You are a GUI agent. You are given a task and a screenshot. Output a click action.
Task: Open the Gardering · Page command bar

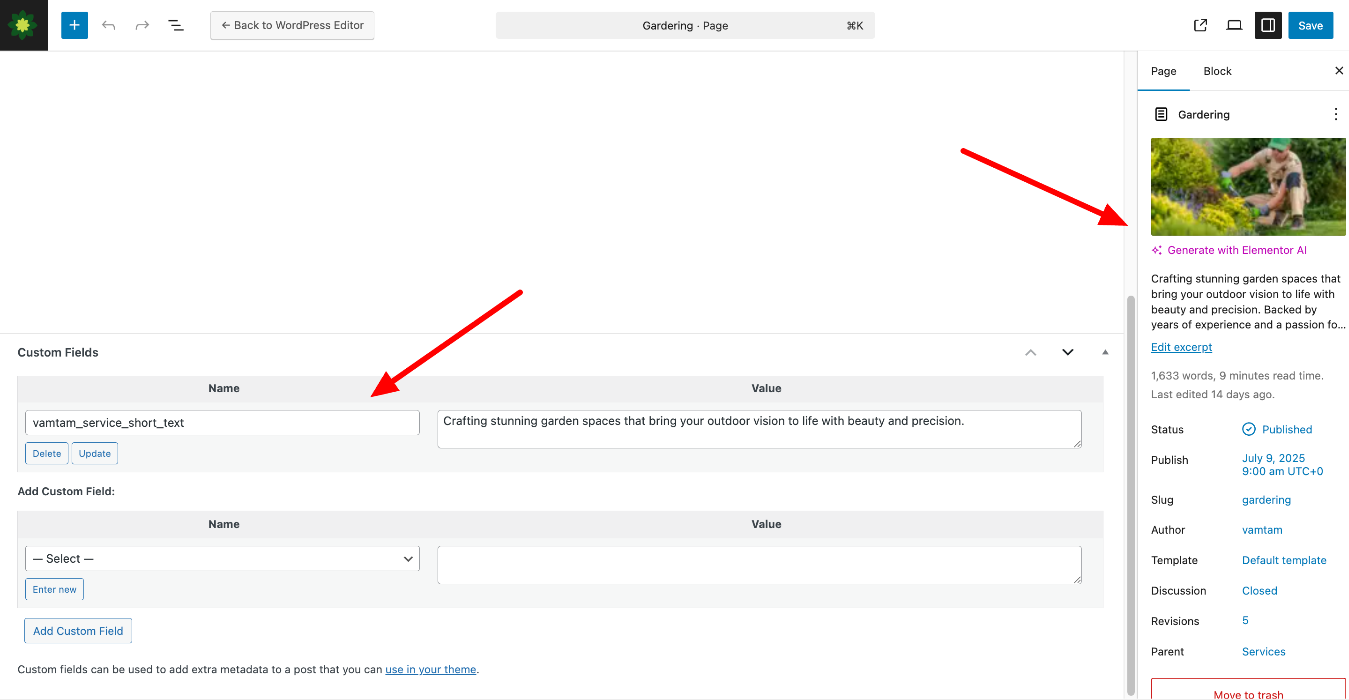(685, 26)
